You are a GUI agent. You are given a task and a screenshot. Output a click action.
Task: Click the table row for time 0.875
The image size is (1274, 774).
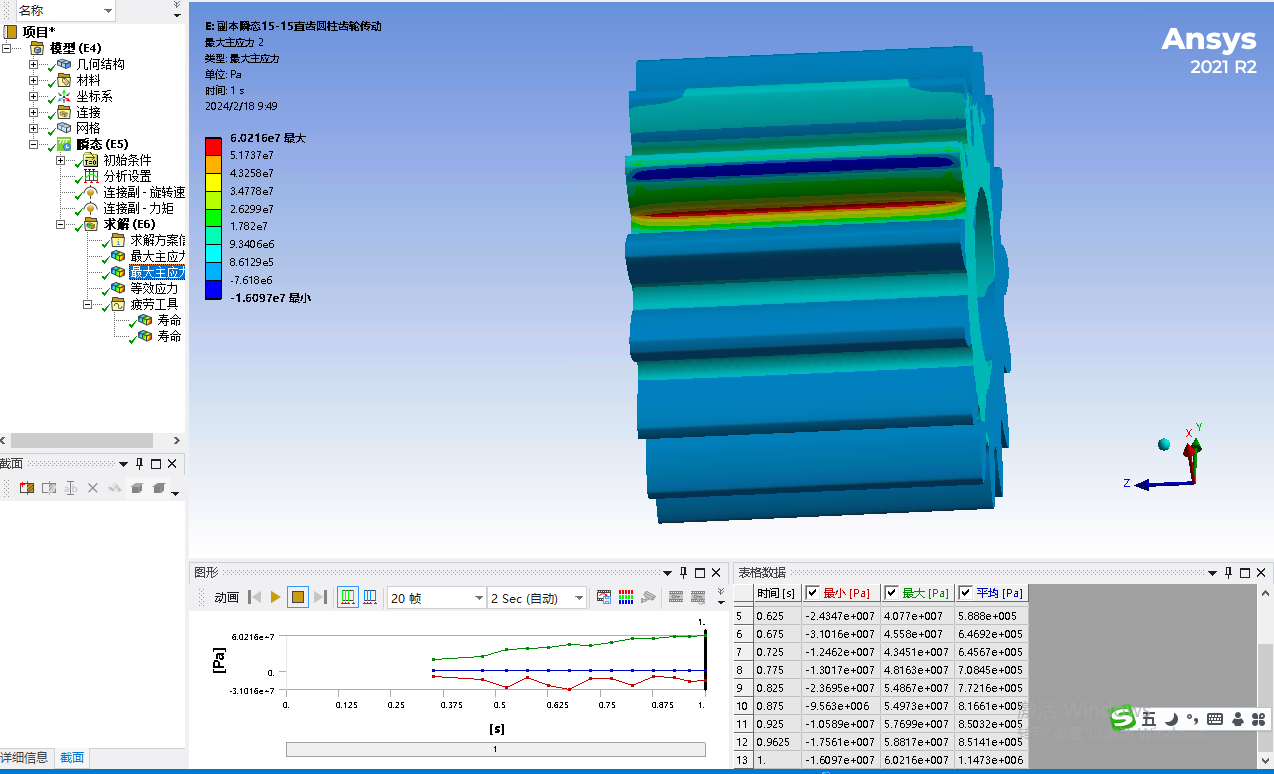(880, 706)
